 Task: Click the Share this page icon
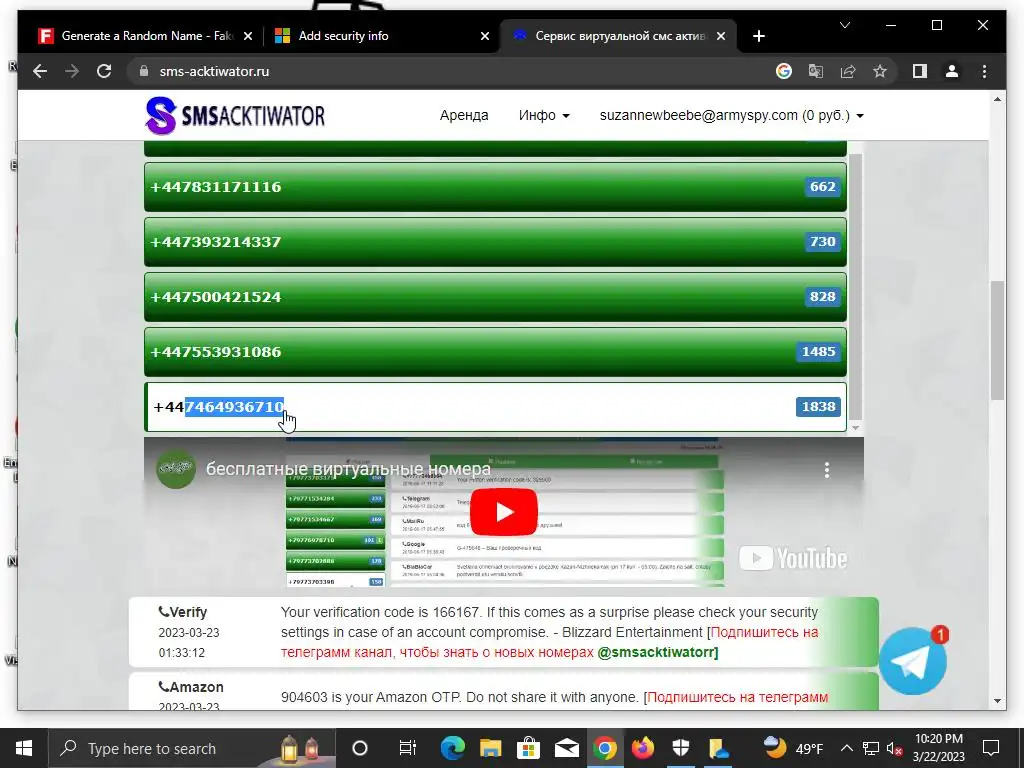(x=848, y=71)
